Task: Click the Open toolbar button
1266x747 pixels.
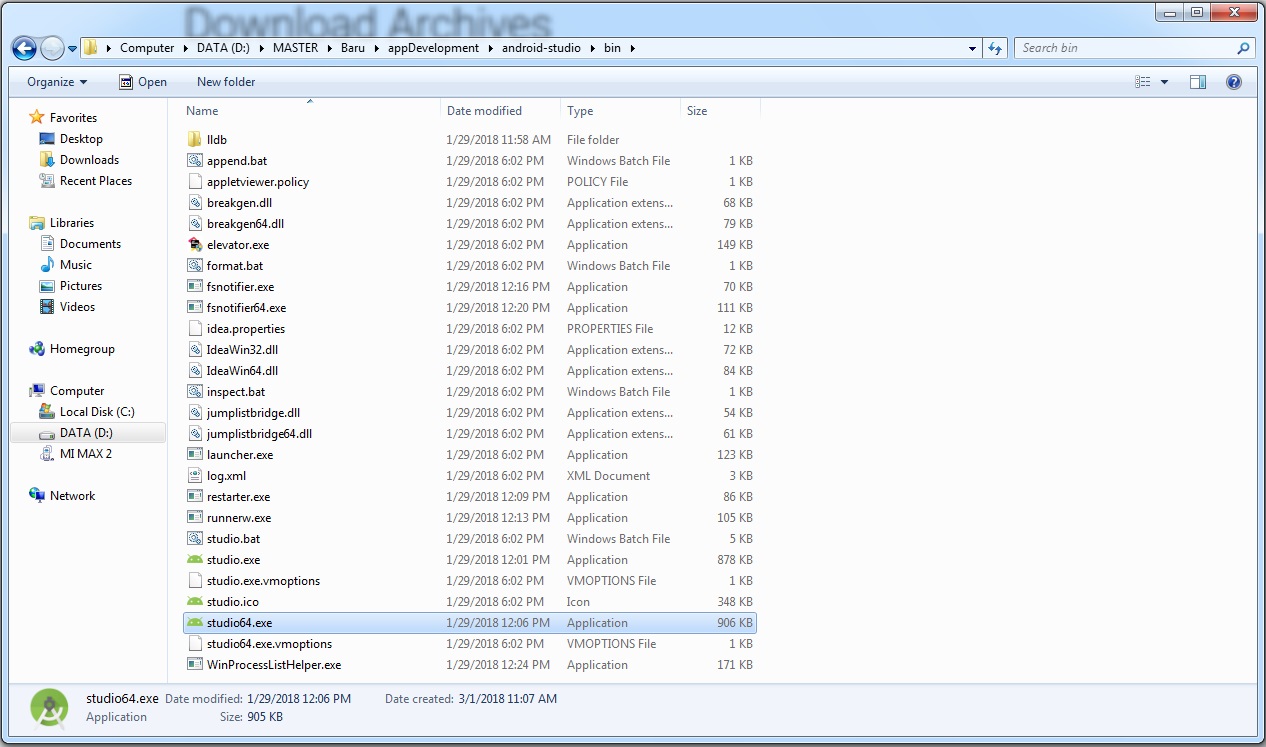Action: [143, 82]
